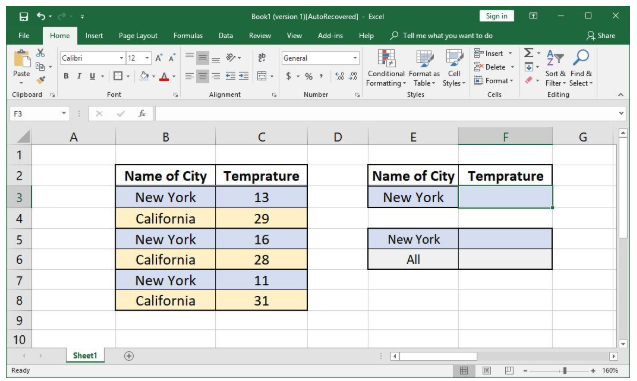Enable Wrap Text icon

click(262, 58)
